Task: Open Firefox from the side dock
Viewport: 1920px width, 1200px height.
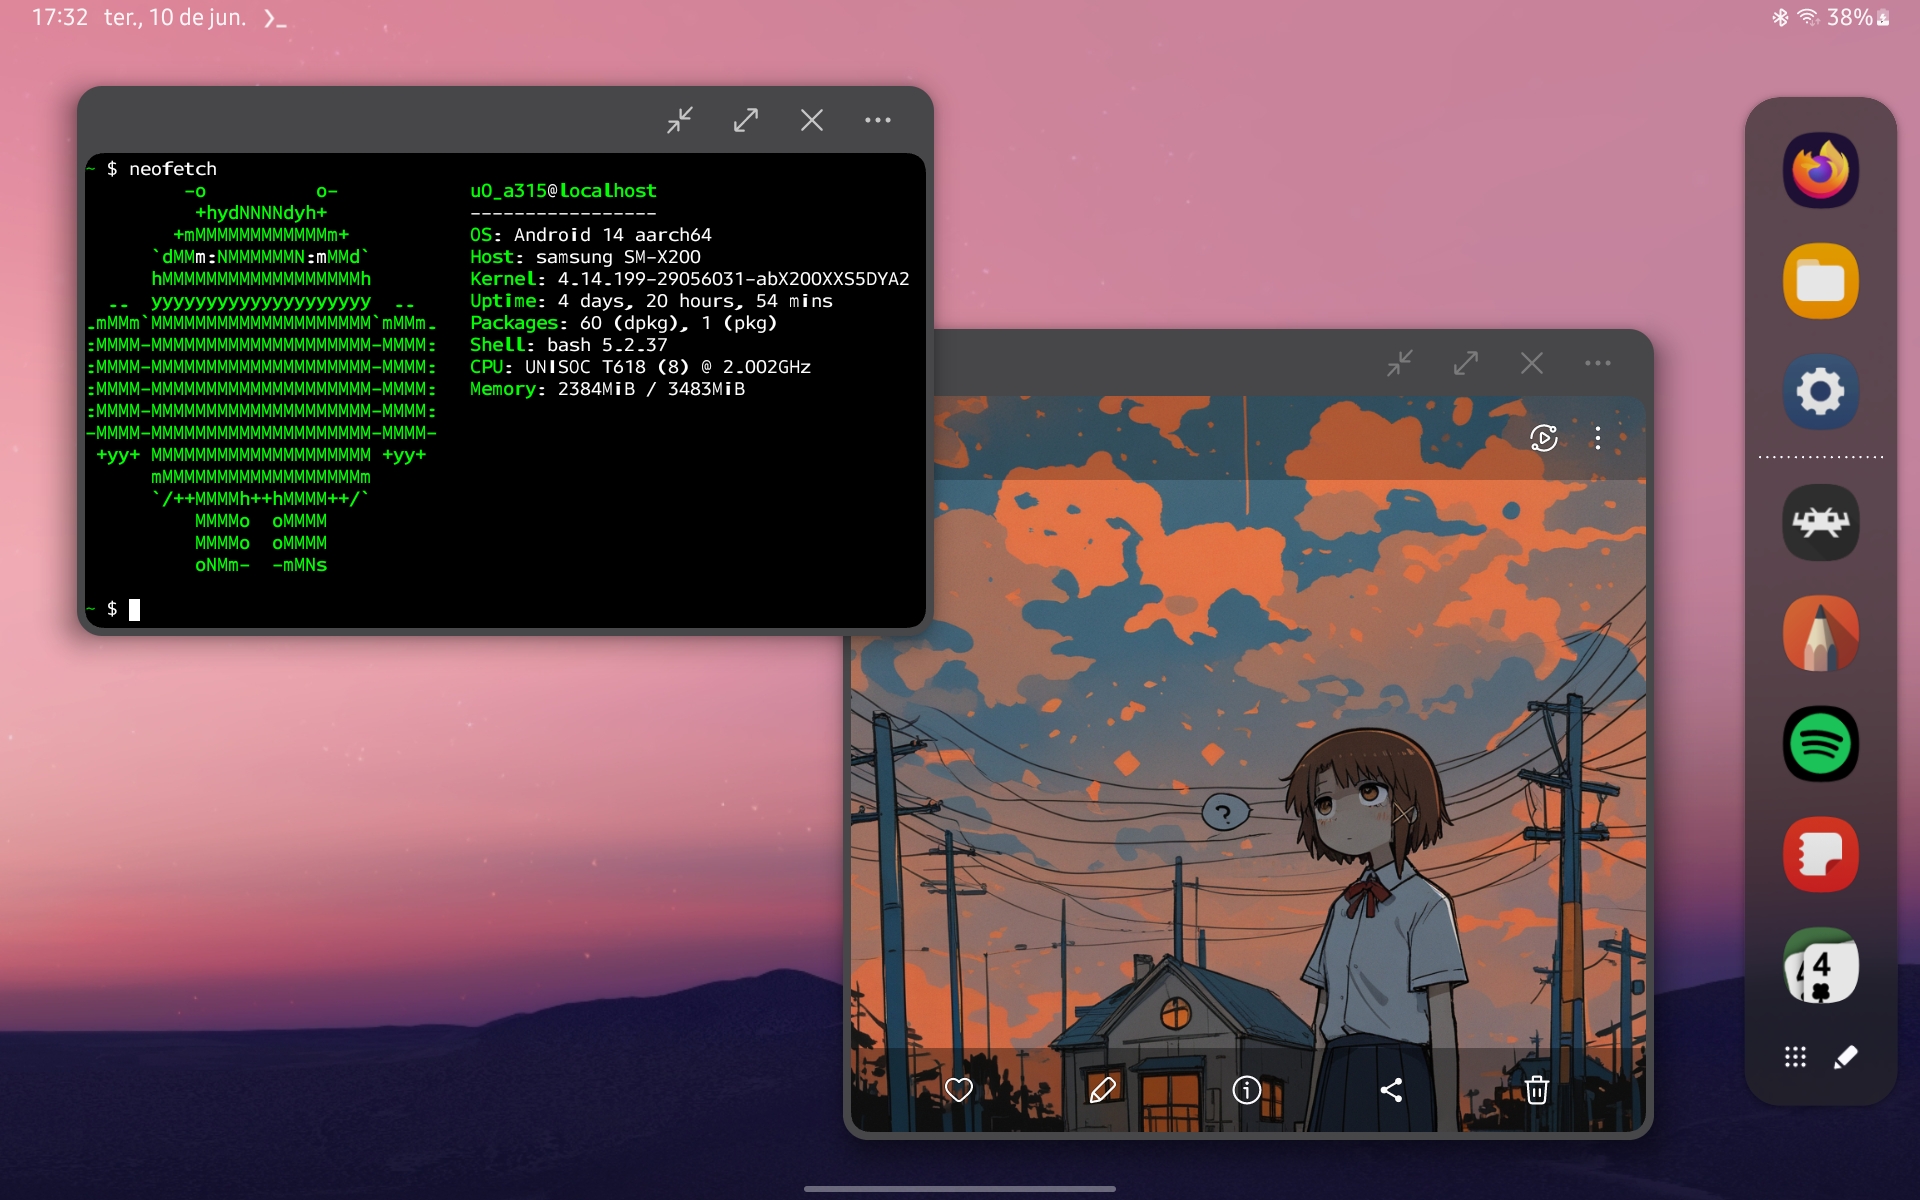Action: pyautogui.click(x=1820, y=170)
